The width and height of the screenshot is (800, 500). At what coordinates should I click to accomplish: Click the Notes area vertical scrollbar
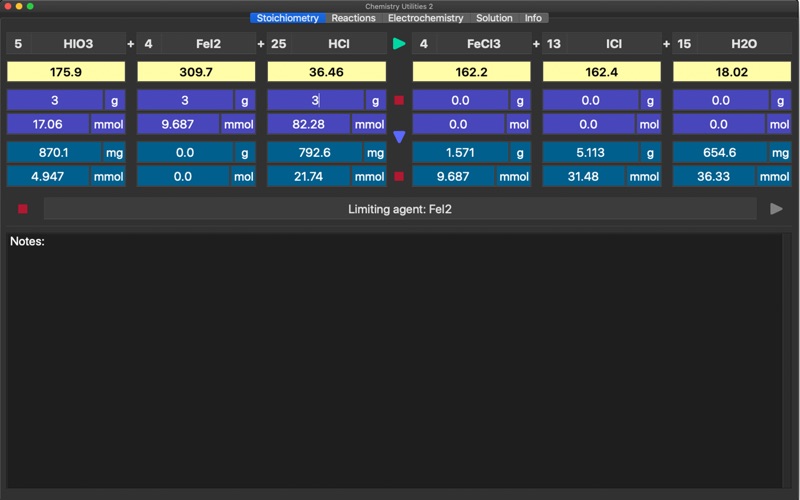pyautogui.click(x=787, y=361)
